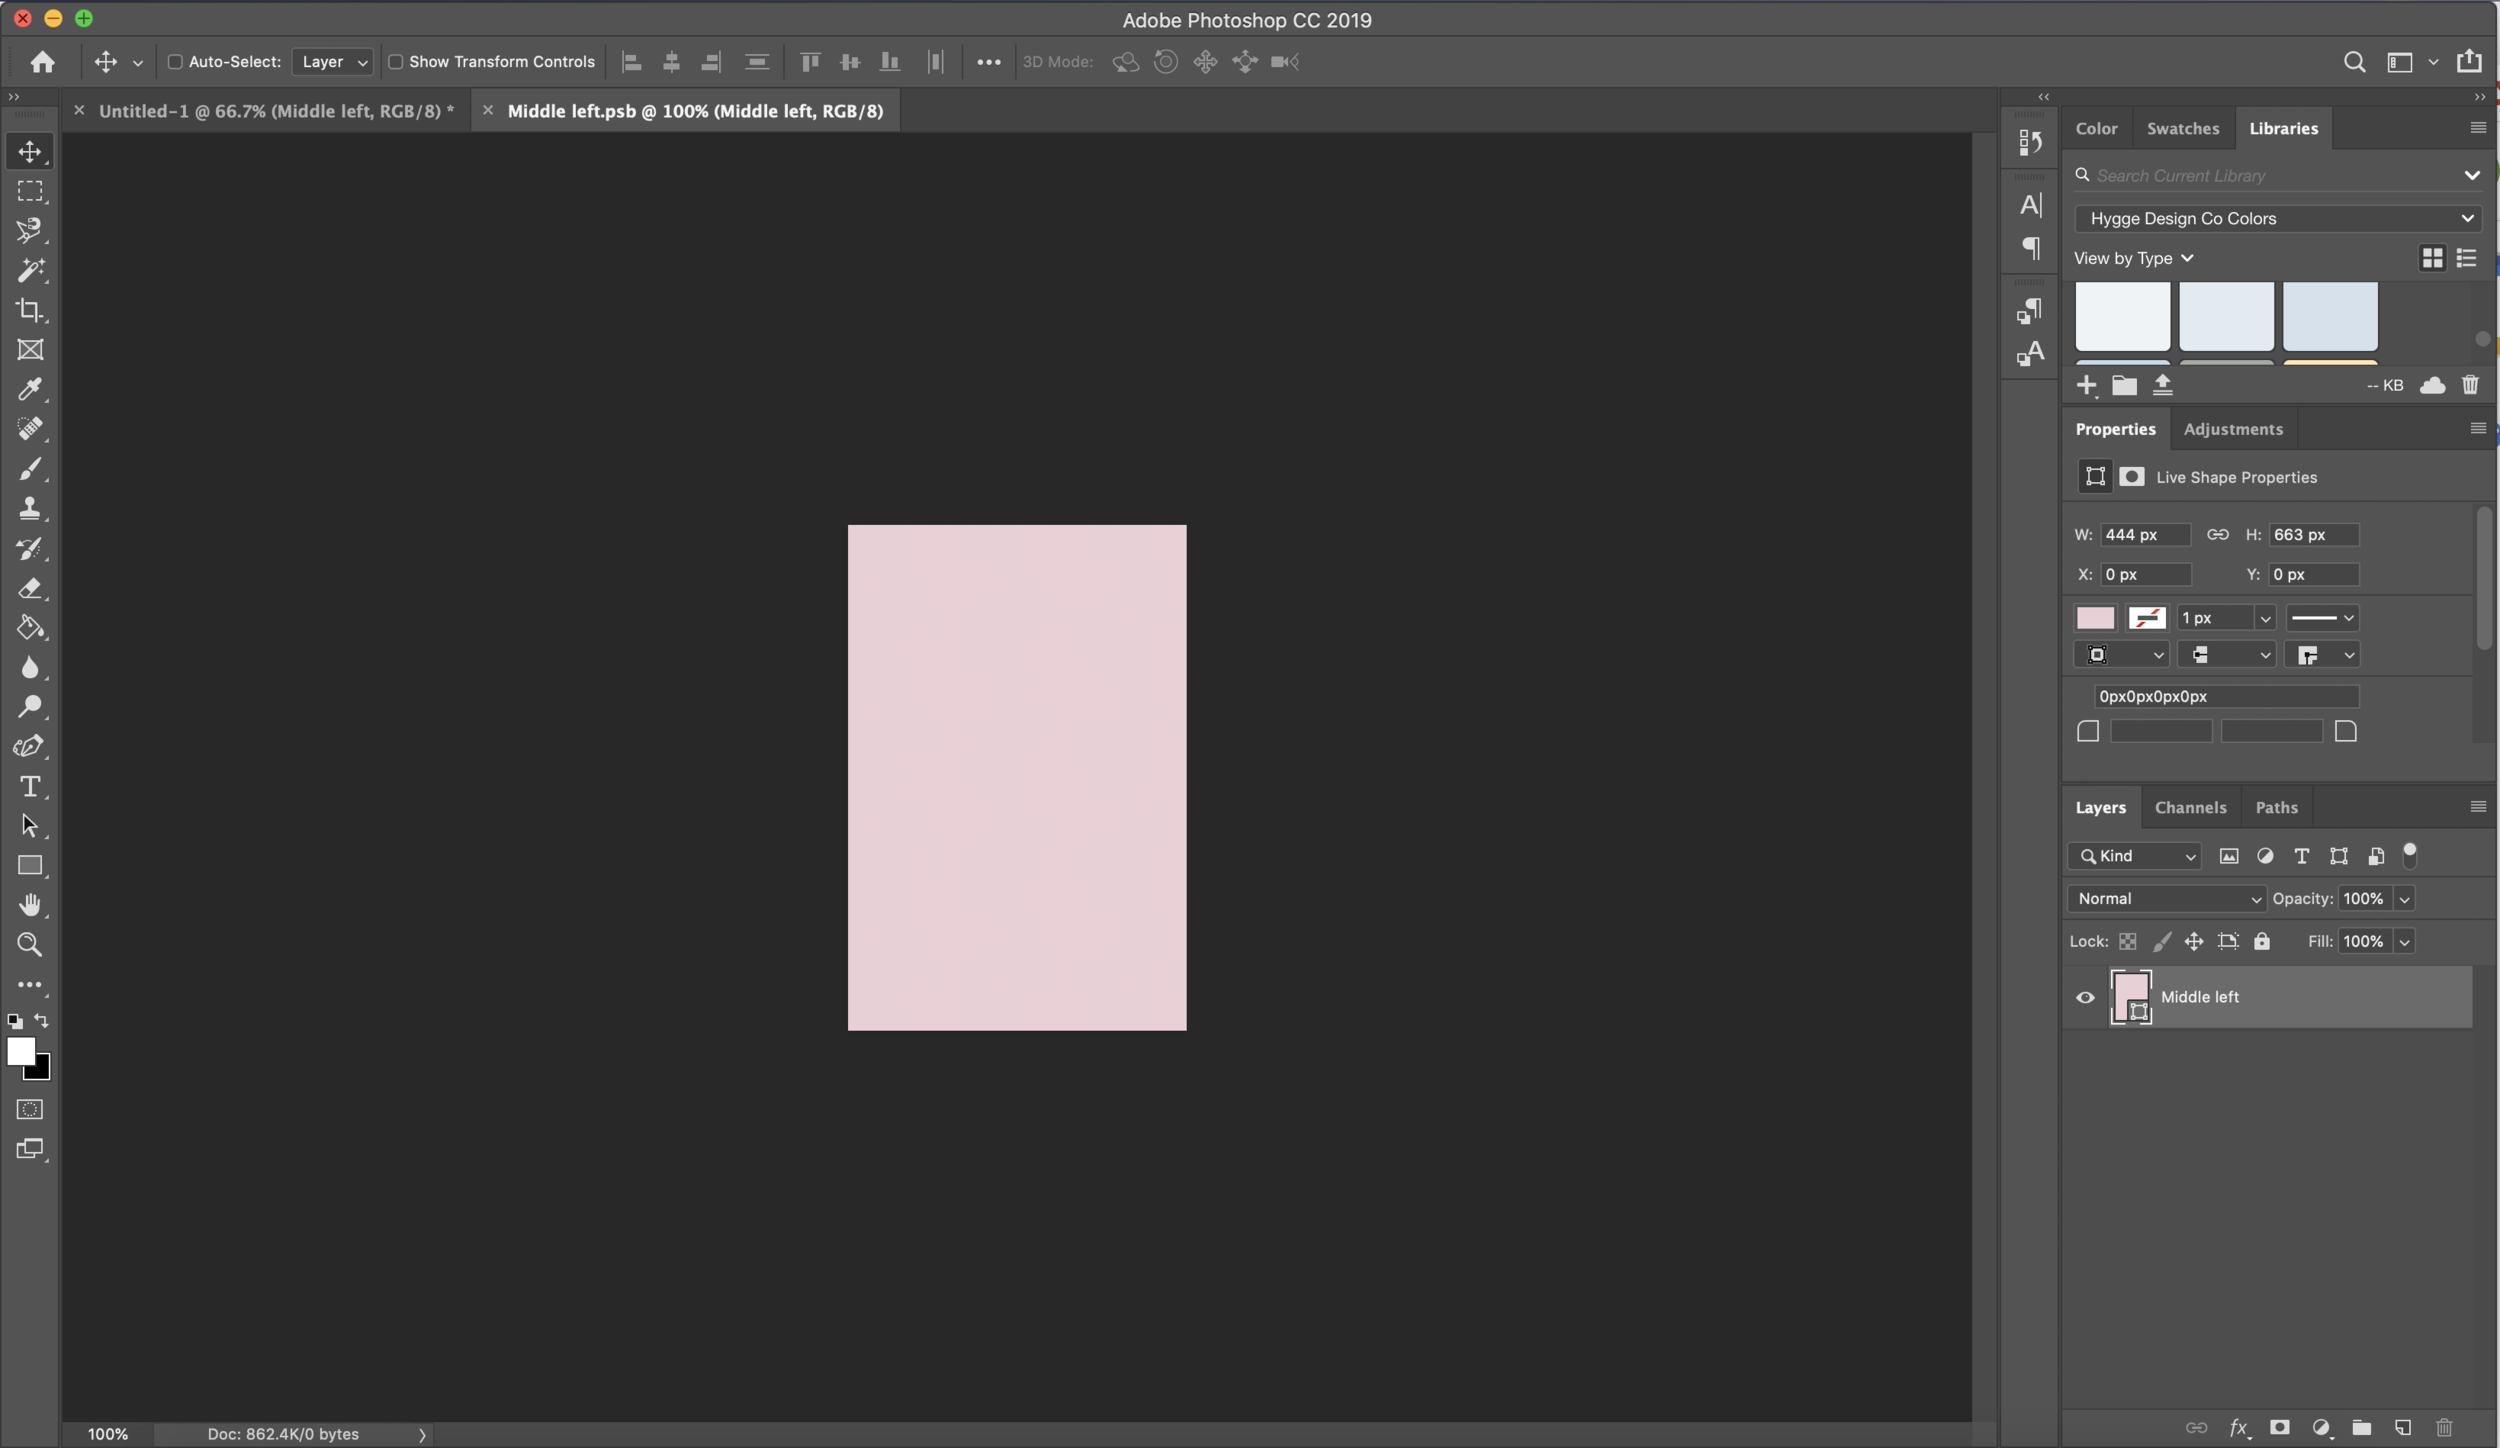The image size is (2500, 1448).
Task: Enable Show Transform Controls checkbox
Action: click(396, 62)
